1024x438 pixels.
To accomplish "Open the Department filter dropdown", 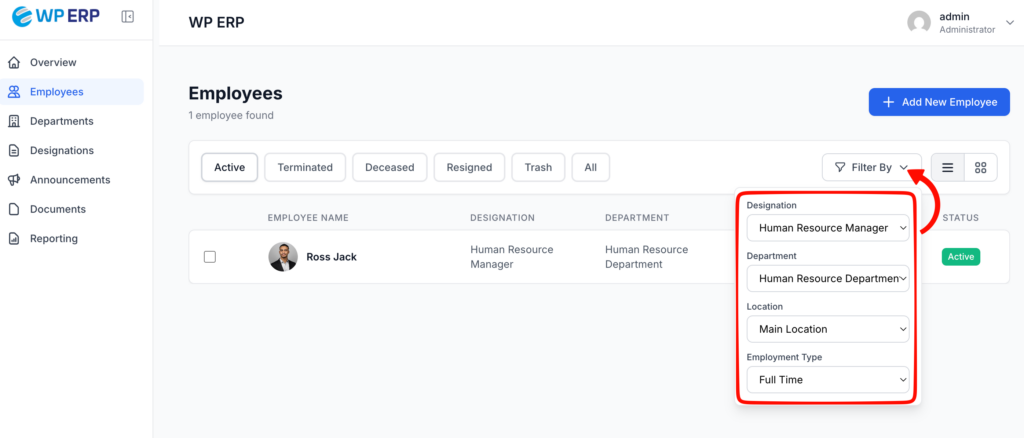I will (x=827, y=279).
